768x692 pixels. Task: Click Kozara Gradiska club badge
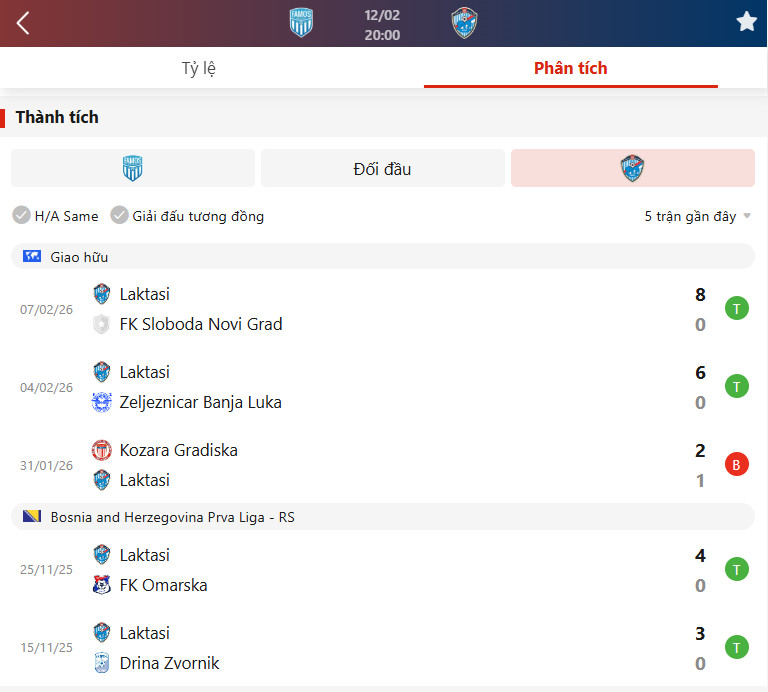click(101, 450)
